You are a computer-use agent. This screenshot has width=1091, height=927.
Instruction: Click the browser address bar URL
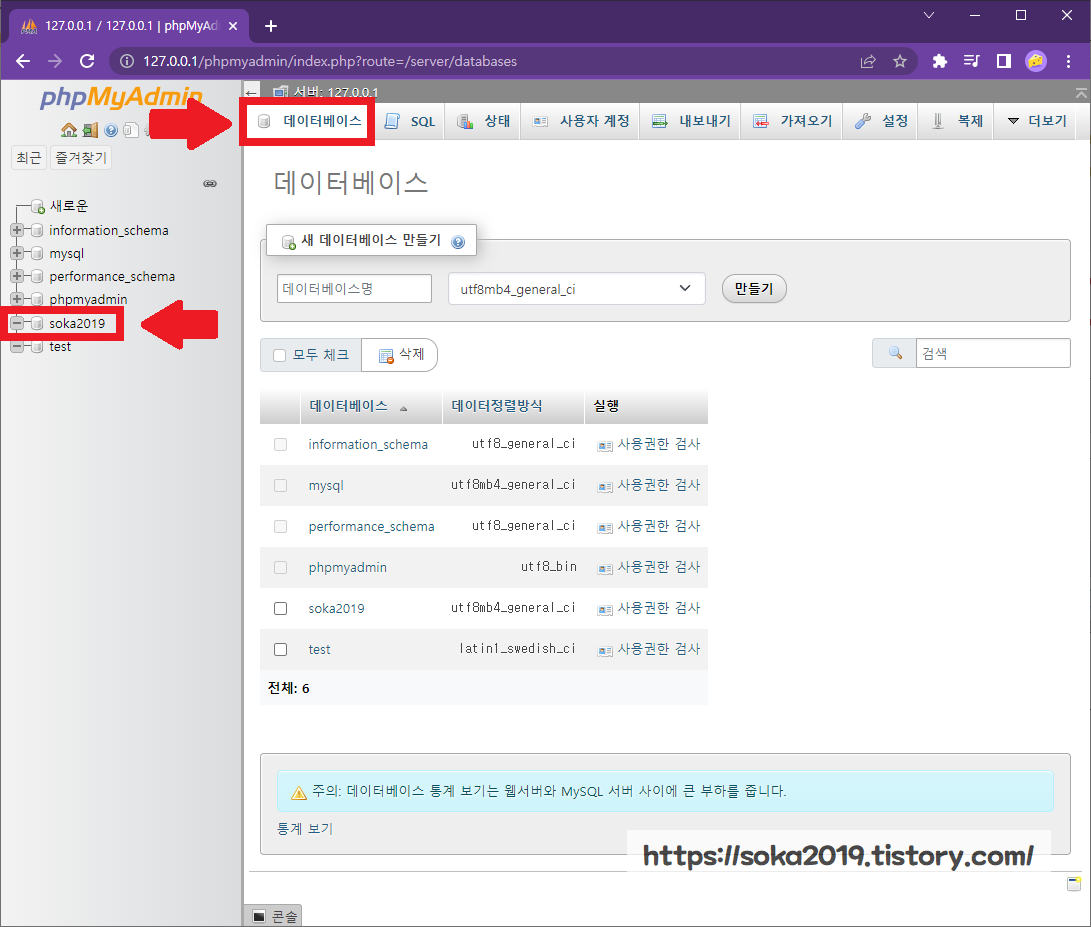pyautogui.click(x=330, y=61)
